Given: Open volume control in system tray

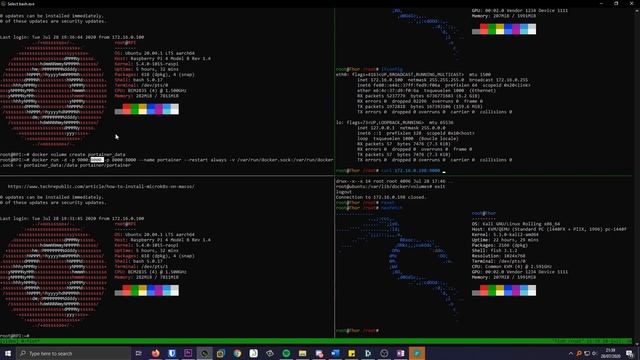Looking at the screenshot, I should coord(594,353).
